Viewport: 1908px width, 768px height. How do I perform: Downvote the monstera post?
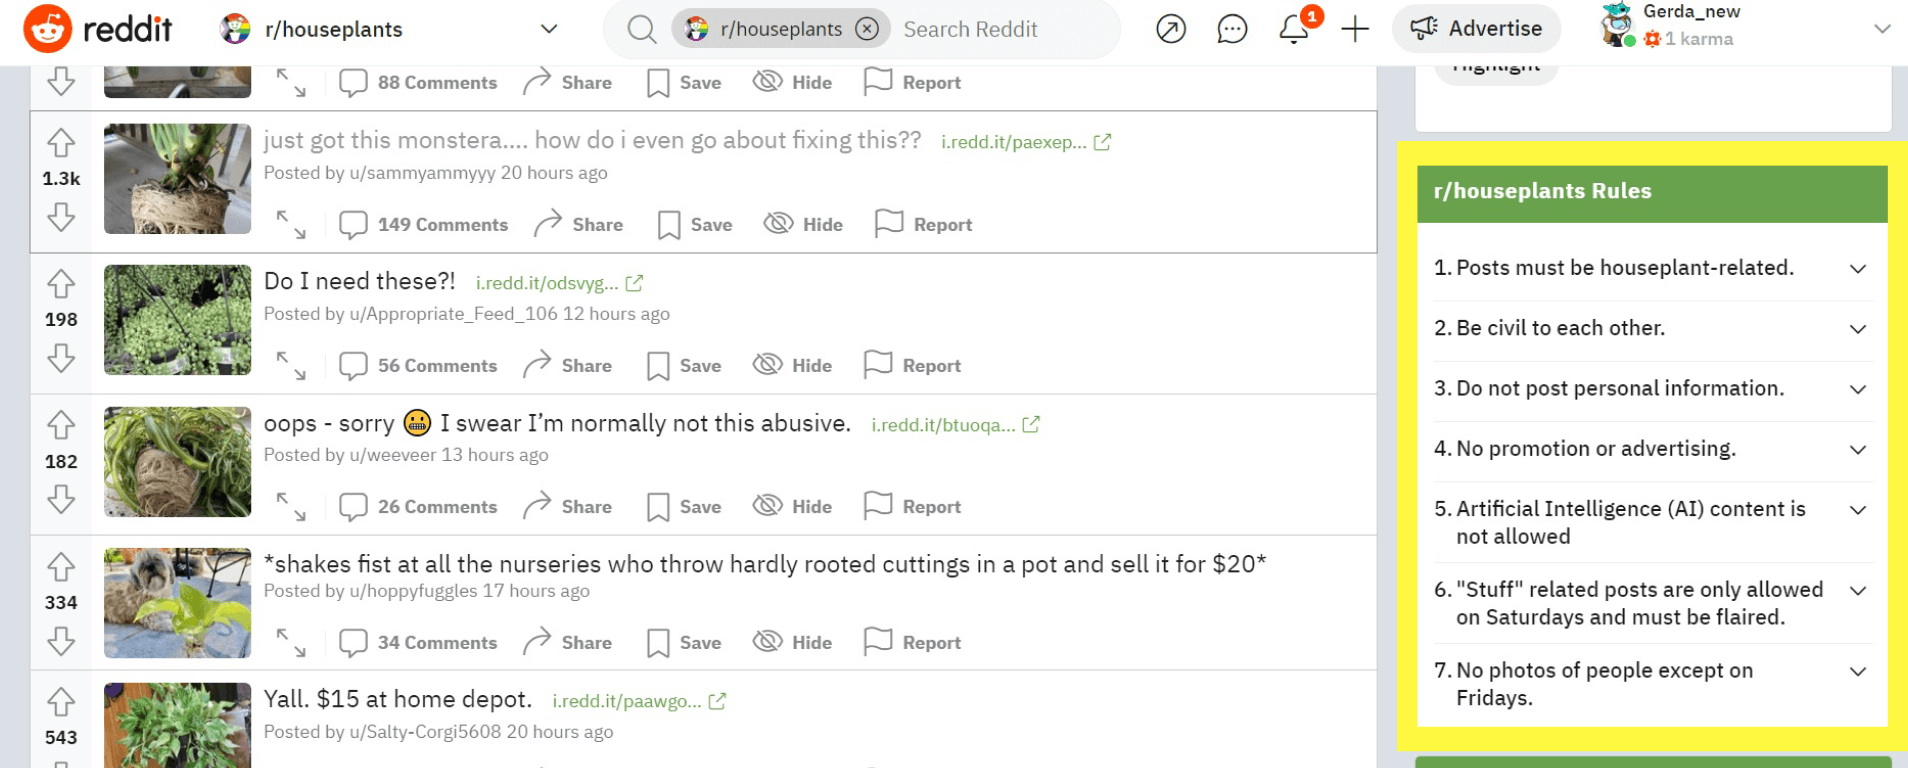(61, 217)
